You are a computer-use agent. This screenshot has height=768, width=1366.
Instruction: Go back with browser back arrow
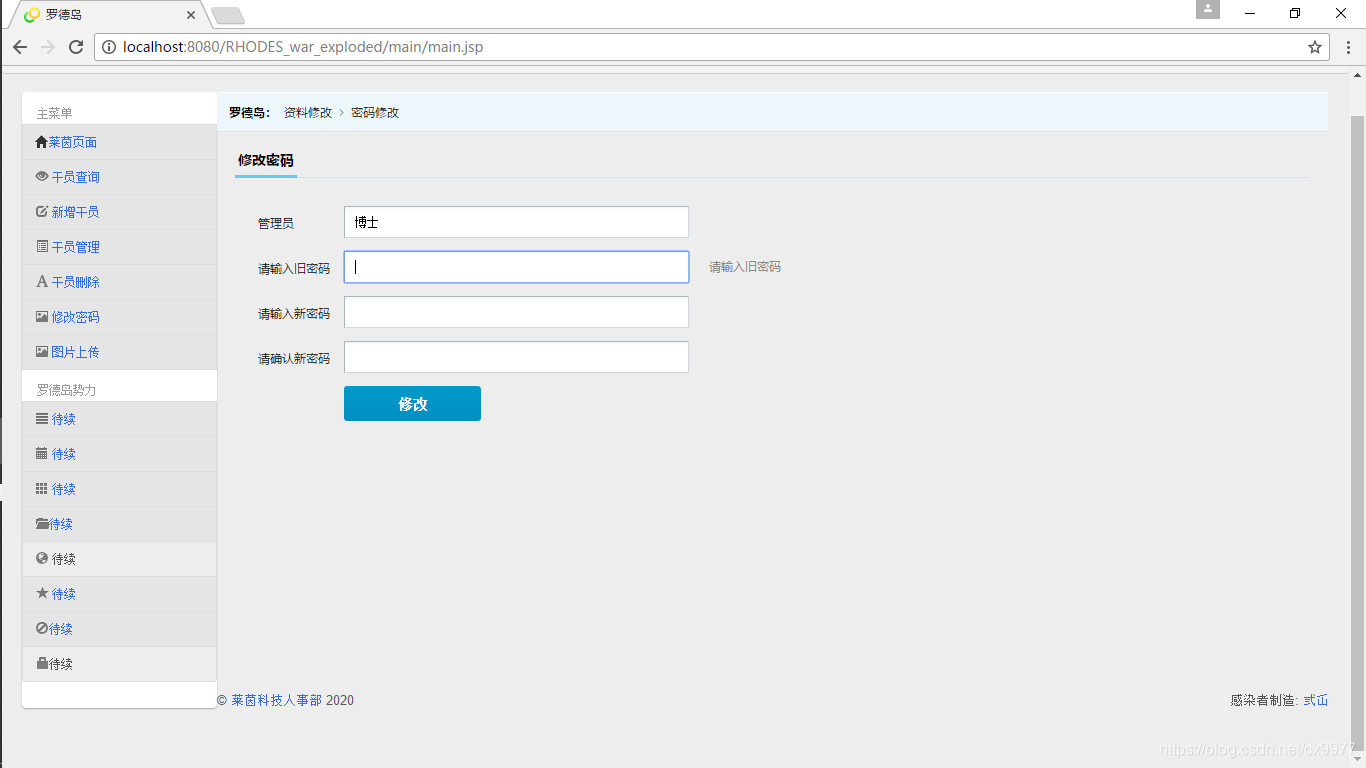(20, 47)
